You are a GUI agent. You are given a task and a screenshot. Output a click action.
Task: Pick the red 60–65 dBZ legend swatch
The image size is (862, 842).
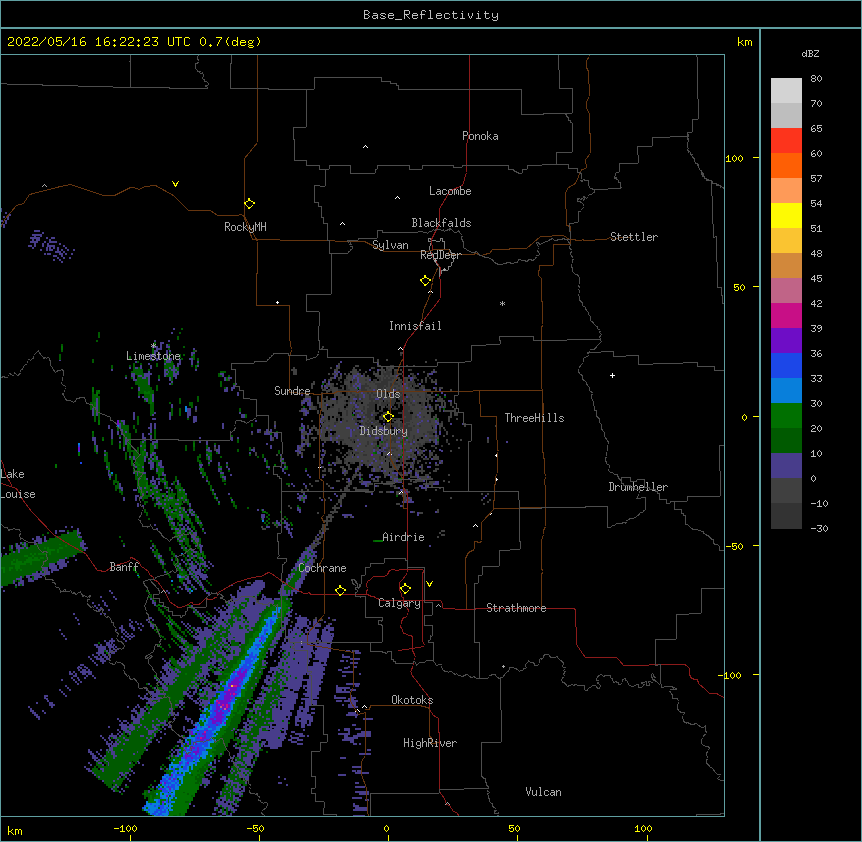point(786,140)
